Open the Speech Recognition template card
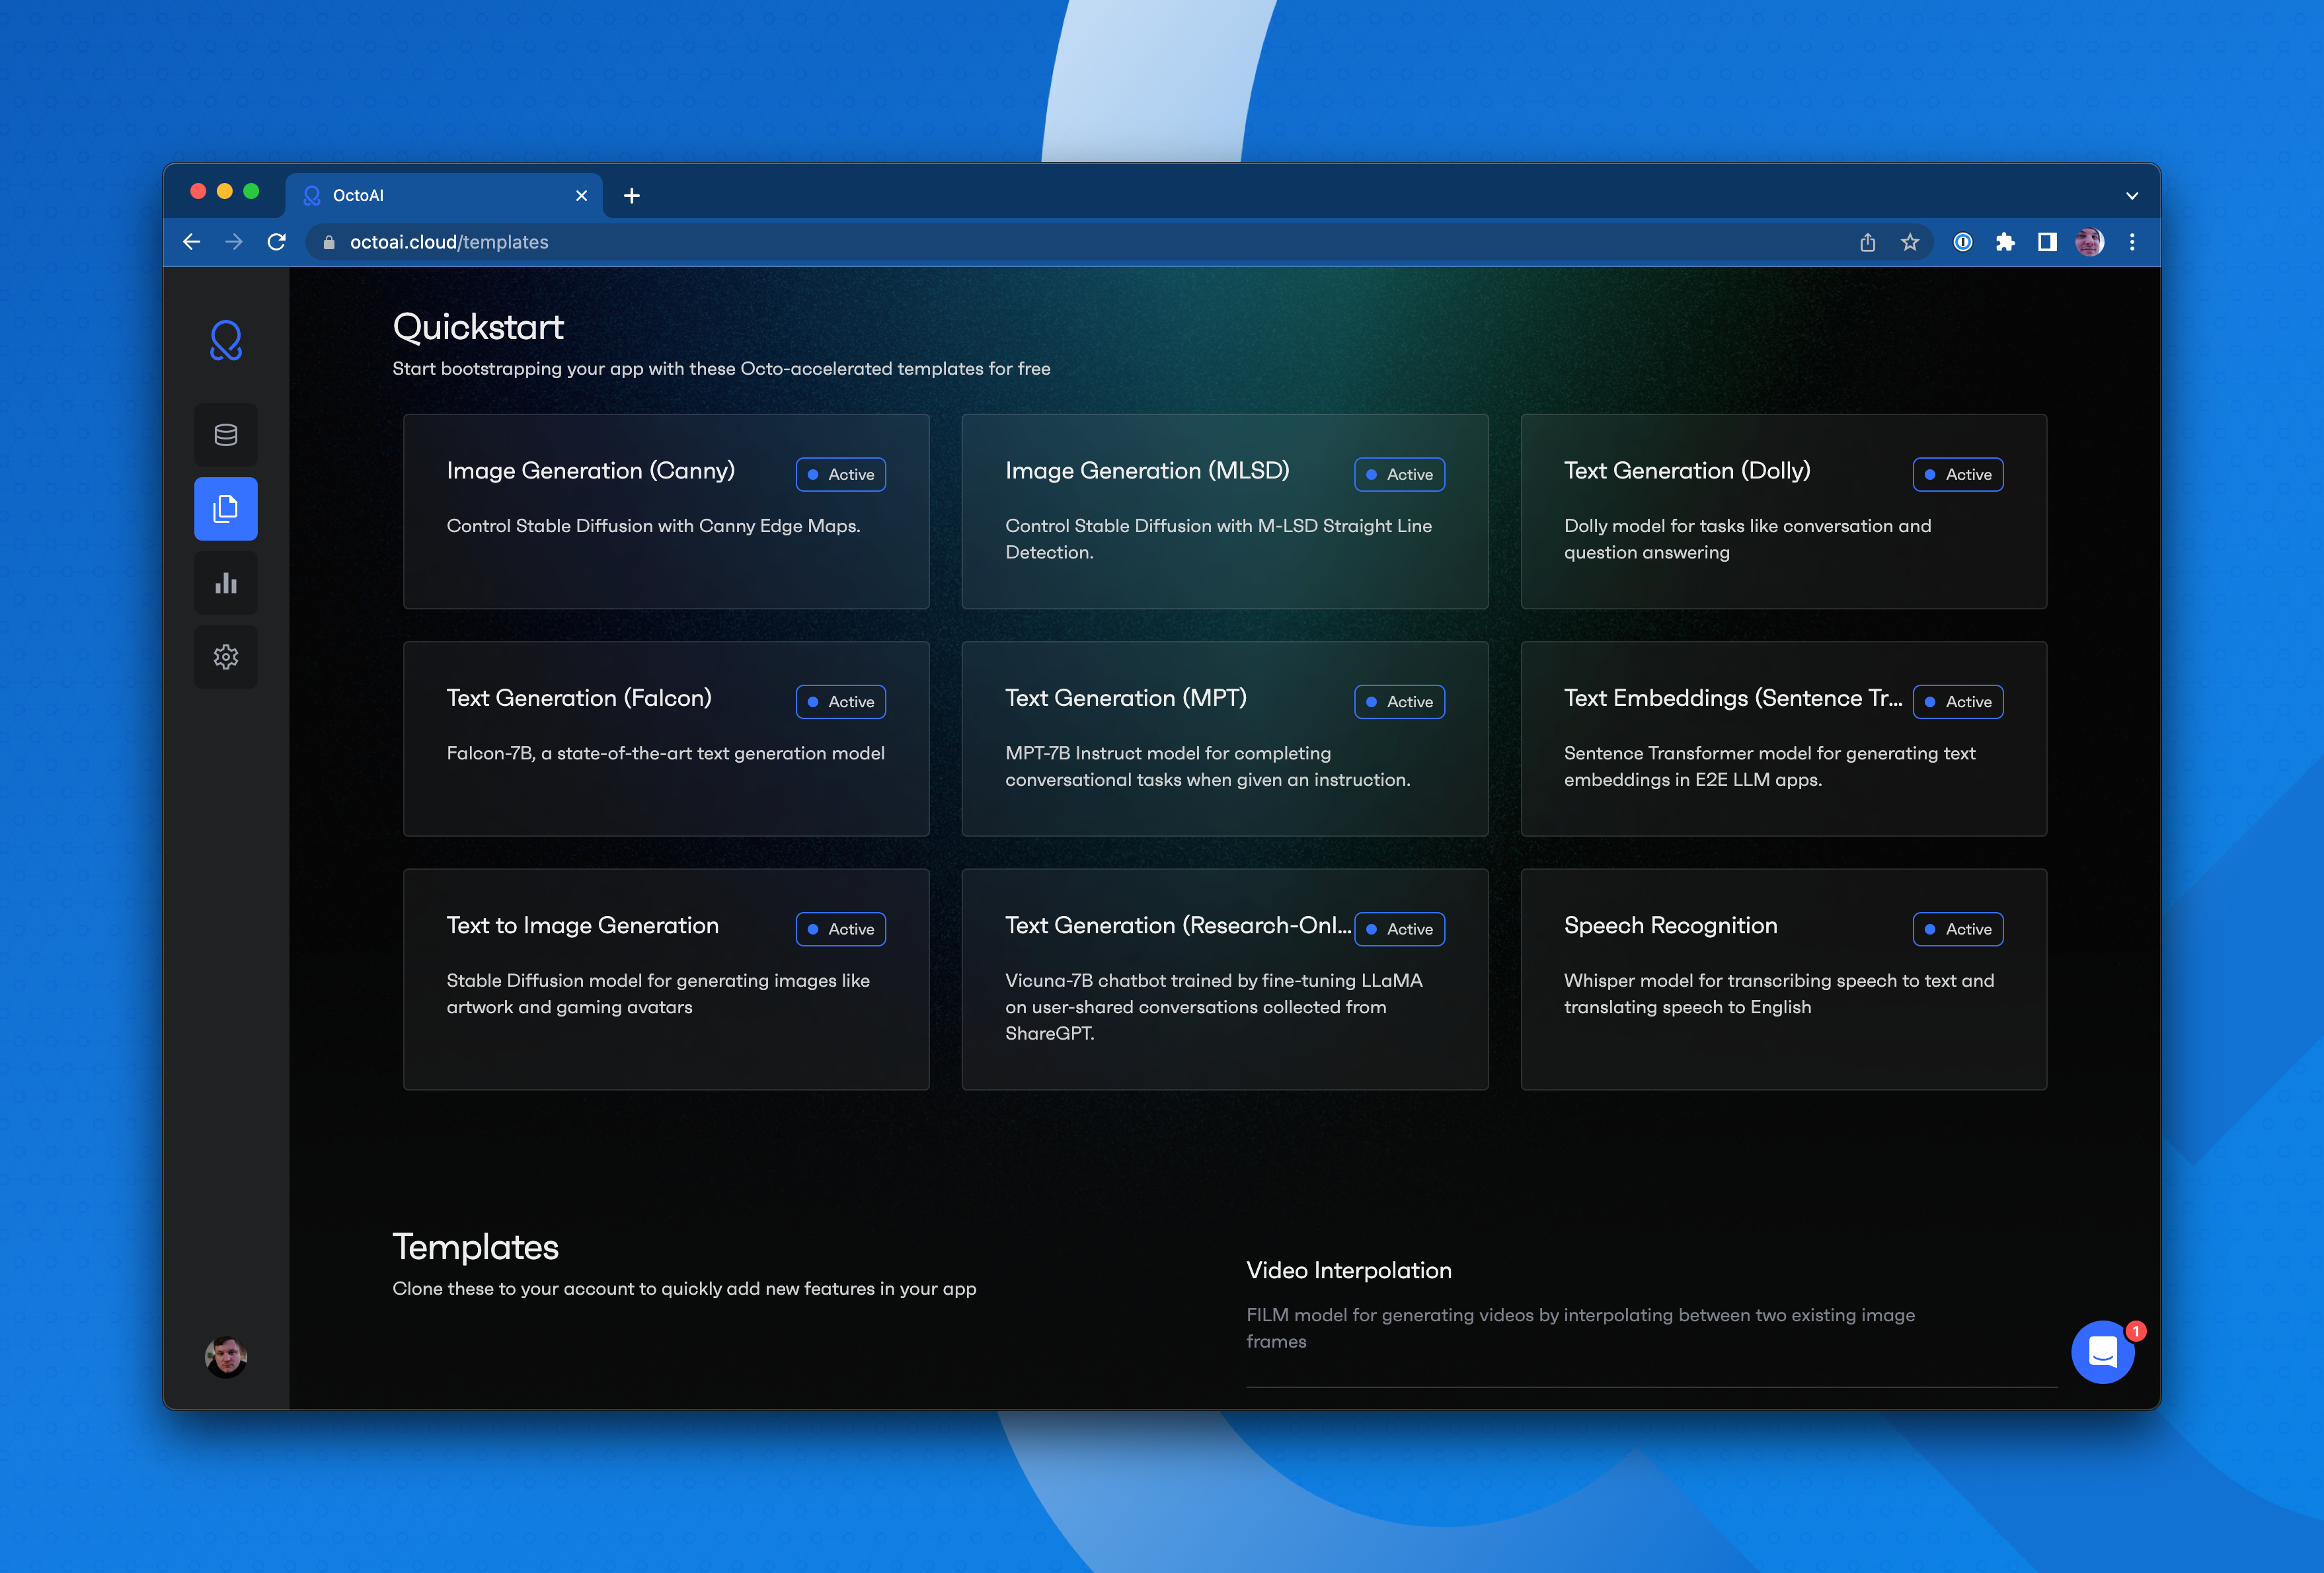 1783,978
